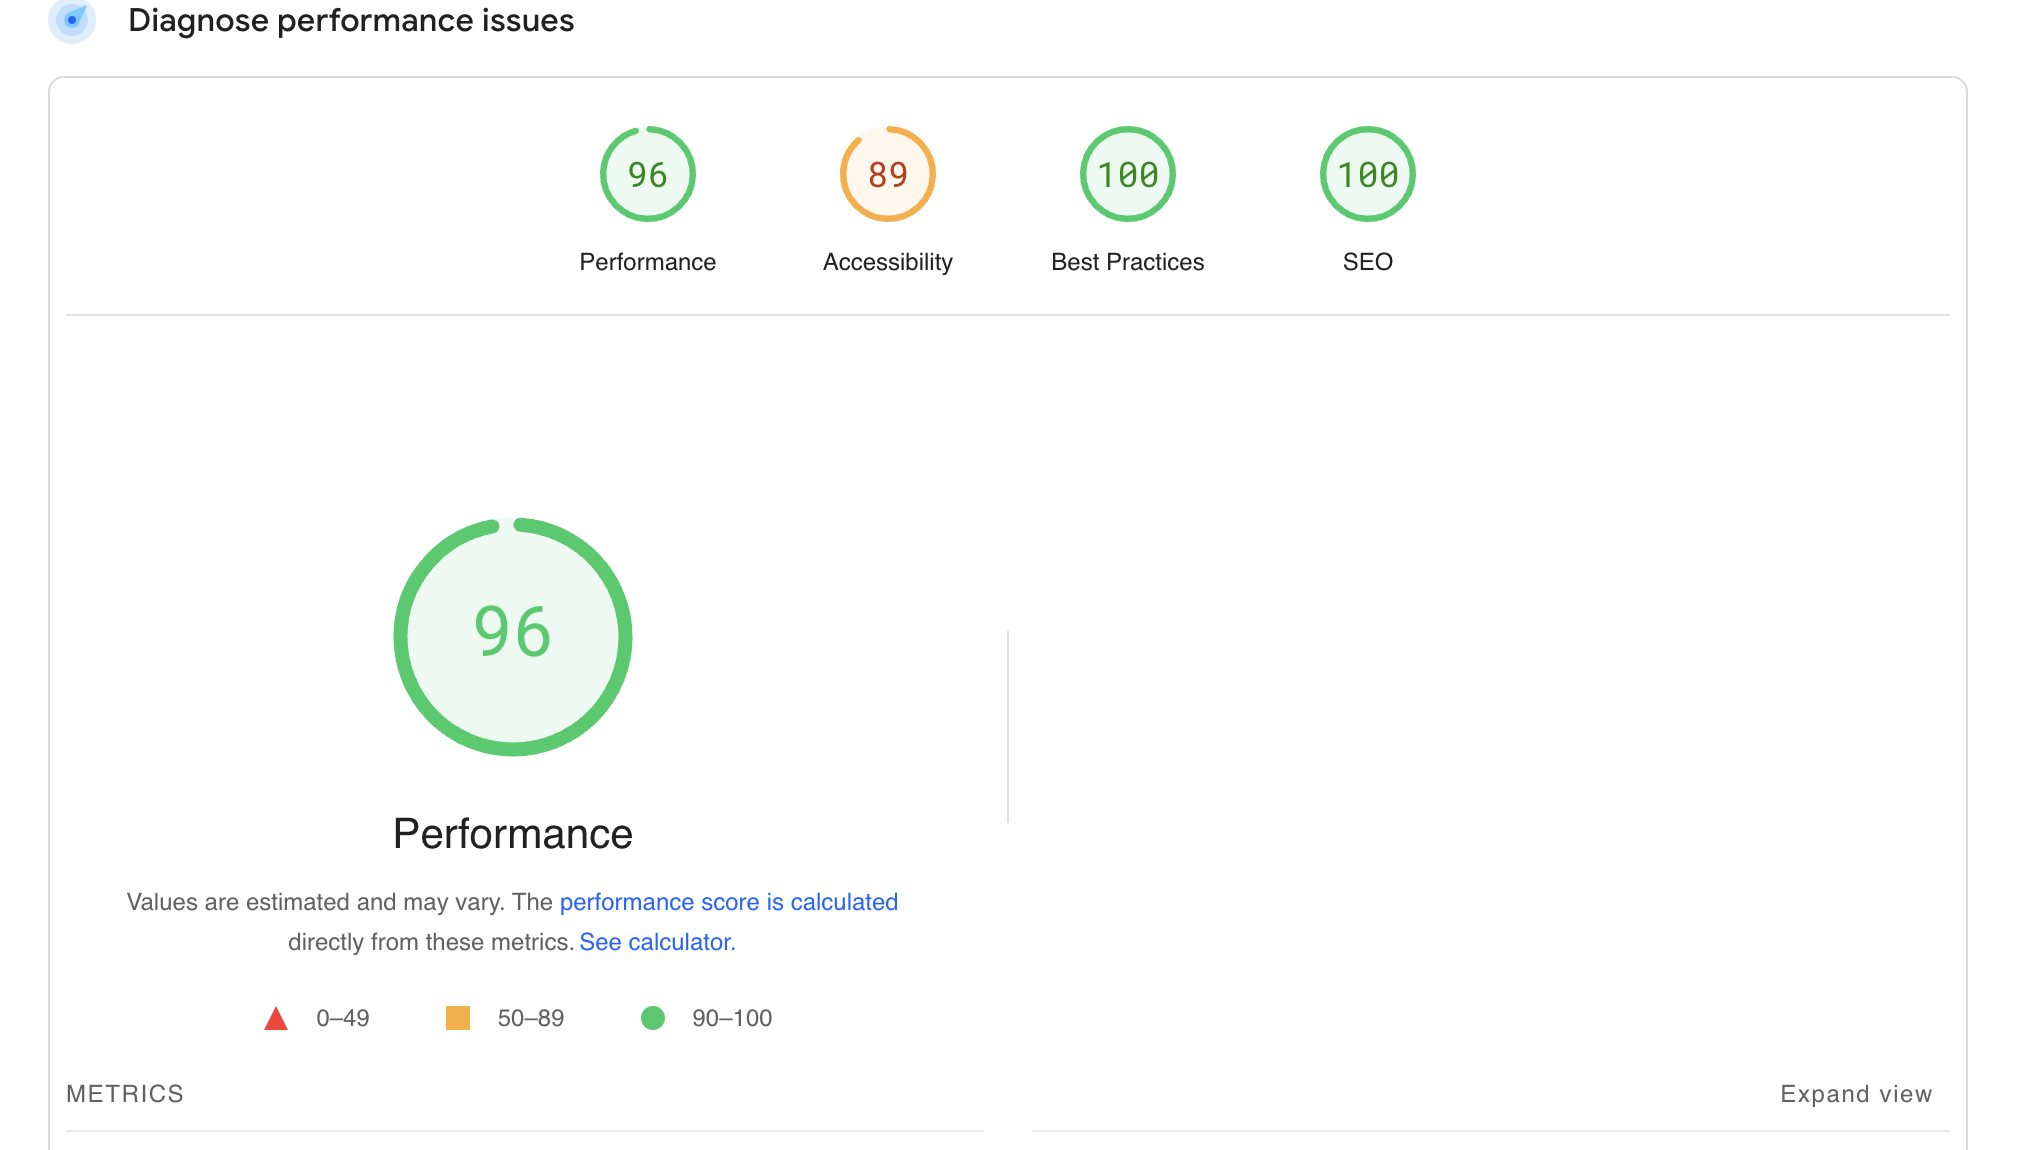Click the 89 Accessibility score gauge
The width and height of the screenshot is (2022, 1150).
[x=887, y=174]
